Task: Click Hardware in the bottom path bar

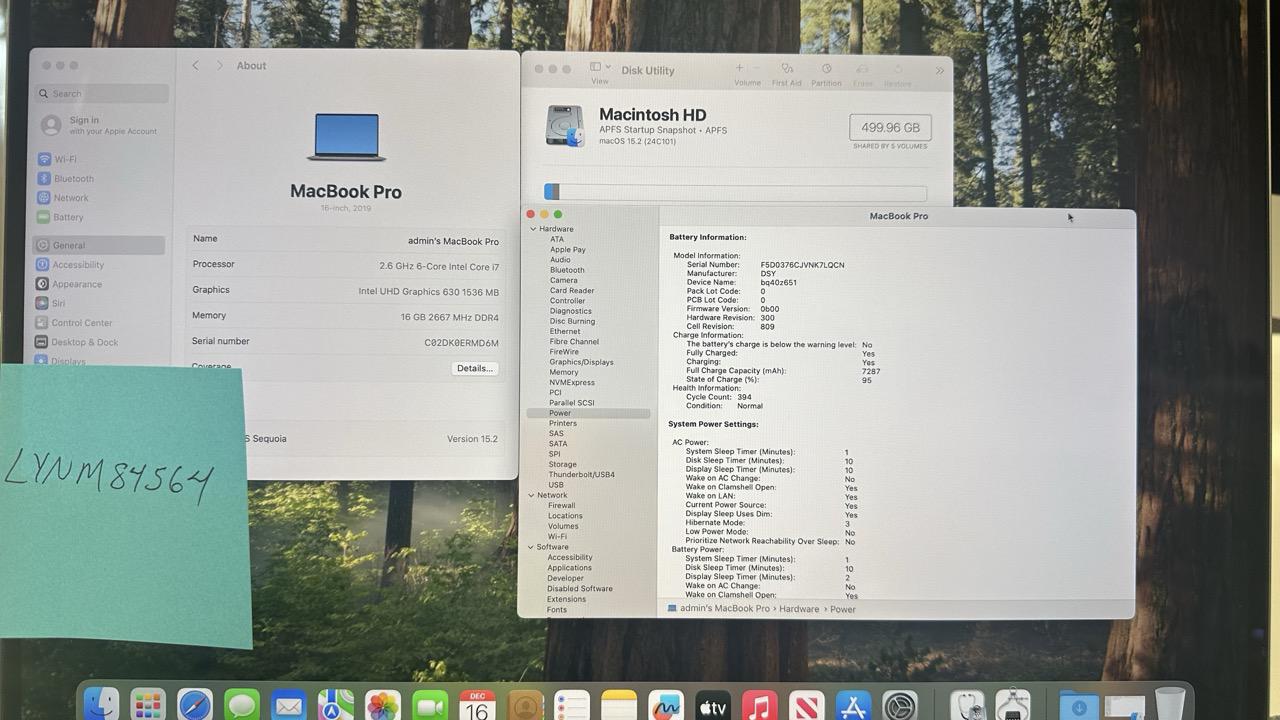Action: pos(799,609)
